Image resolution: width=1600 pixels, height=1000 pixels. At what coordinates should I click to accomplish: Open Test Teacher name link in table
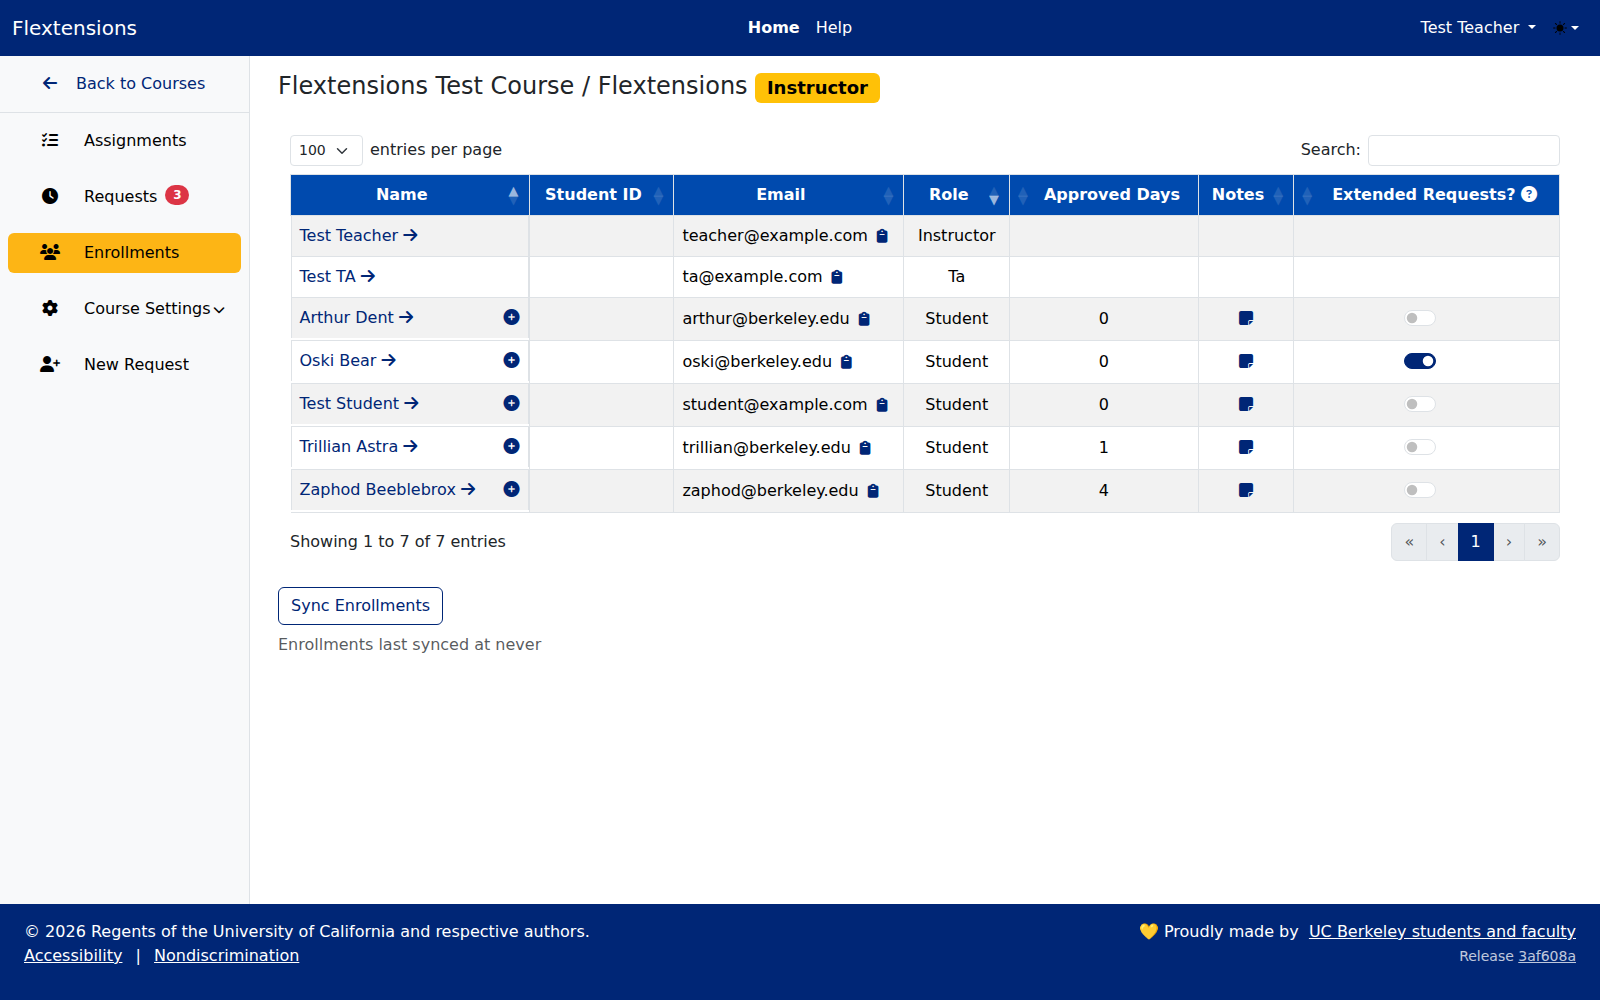358,235
